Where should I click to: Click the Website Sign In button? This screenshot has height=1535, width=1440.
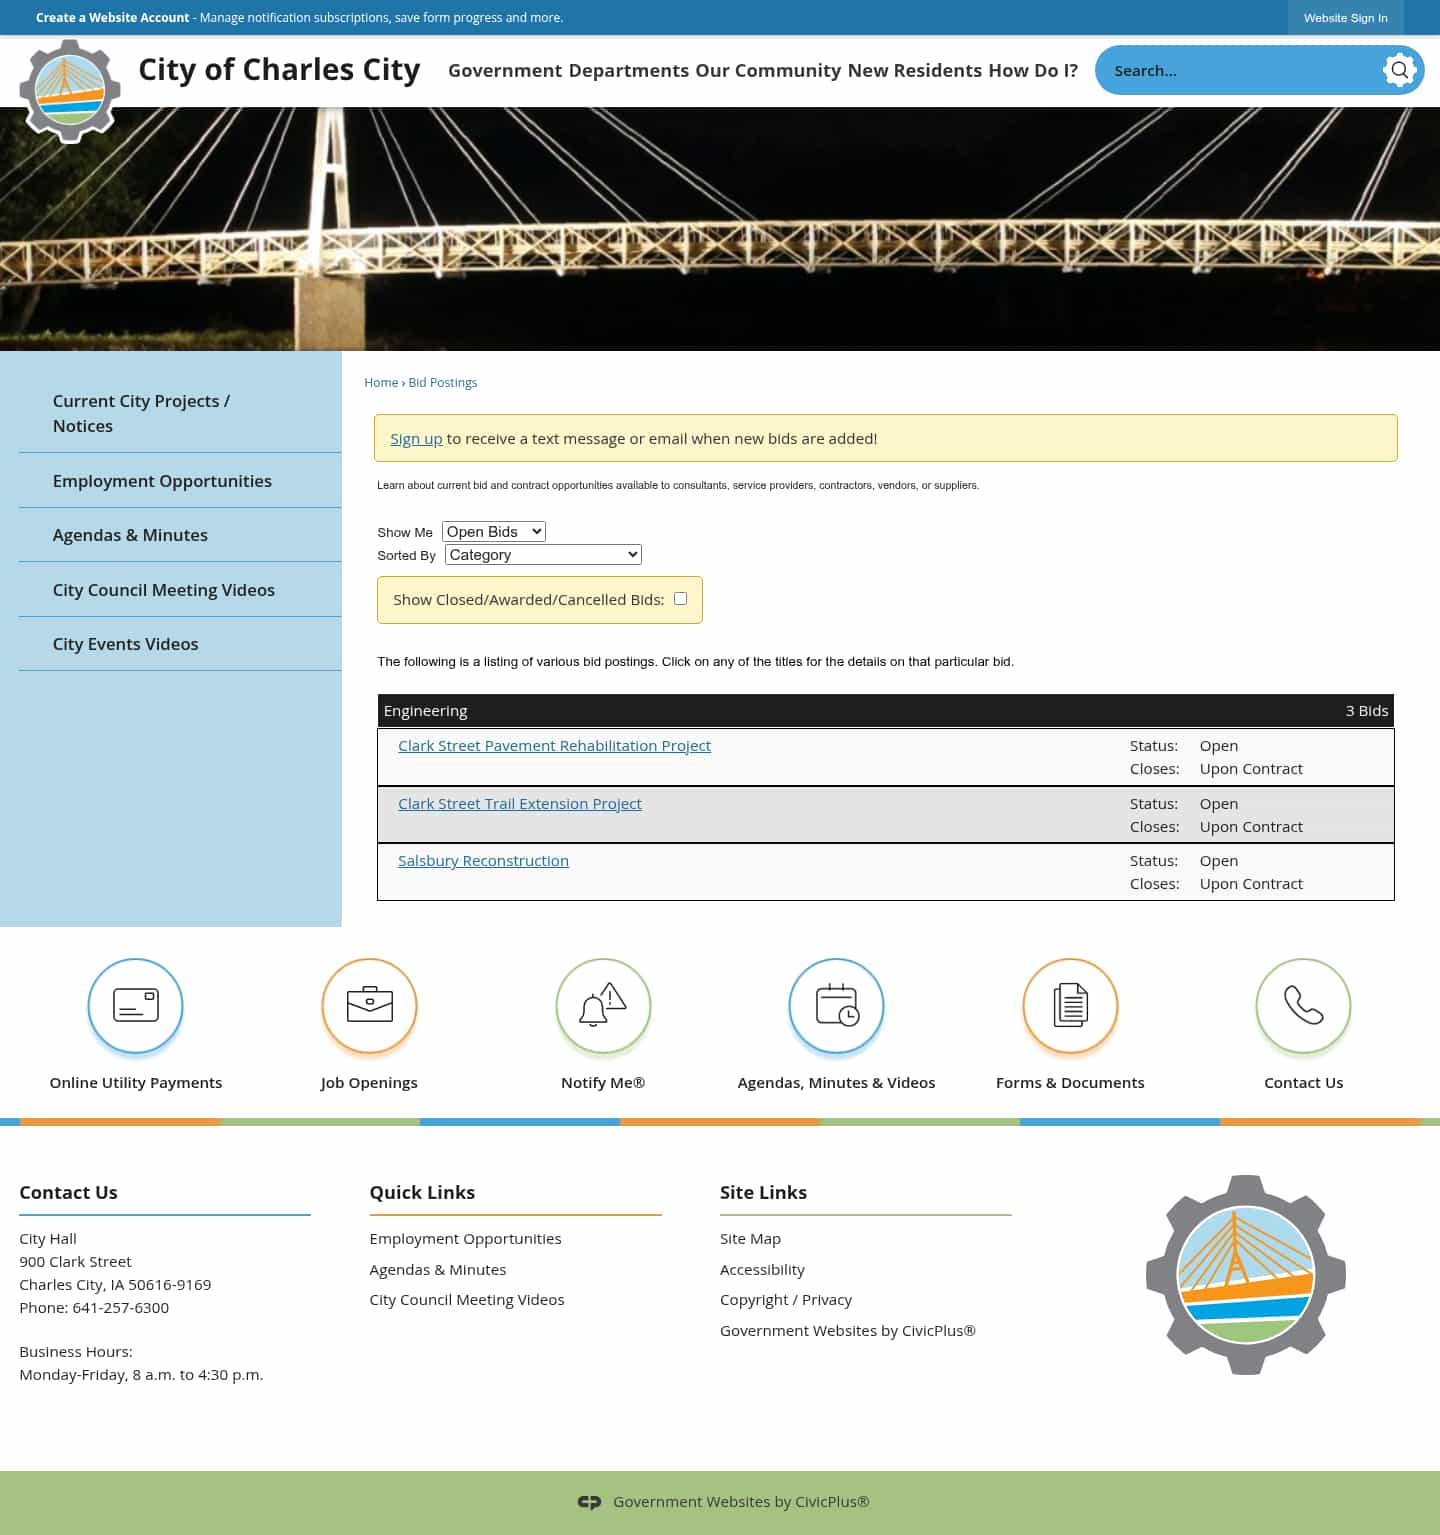tap(1345, 18)
